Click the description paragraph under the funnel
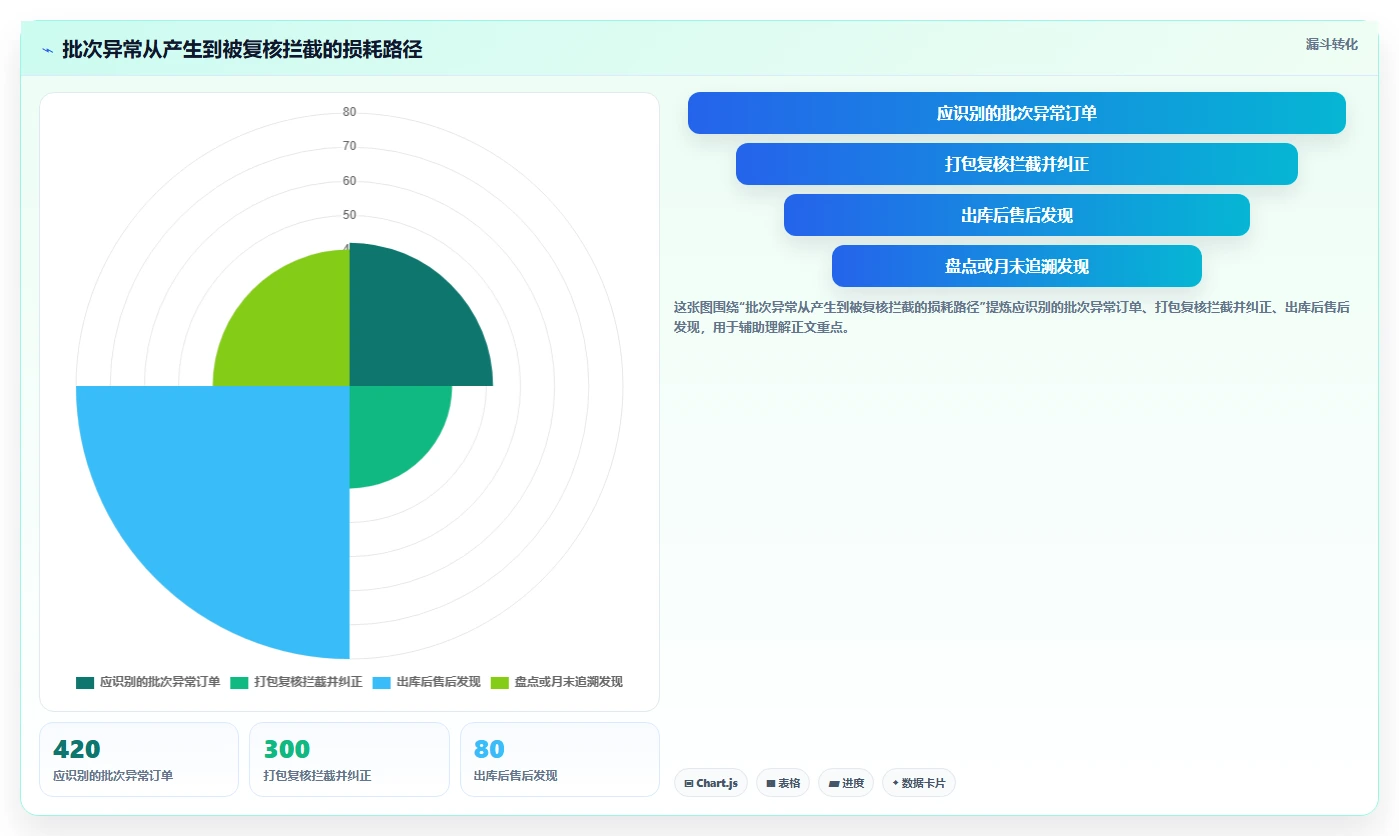The height and width of the screenshot is (836, 1399). click(1012, 317)
